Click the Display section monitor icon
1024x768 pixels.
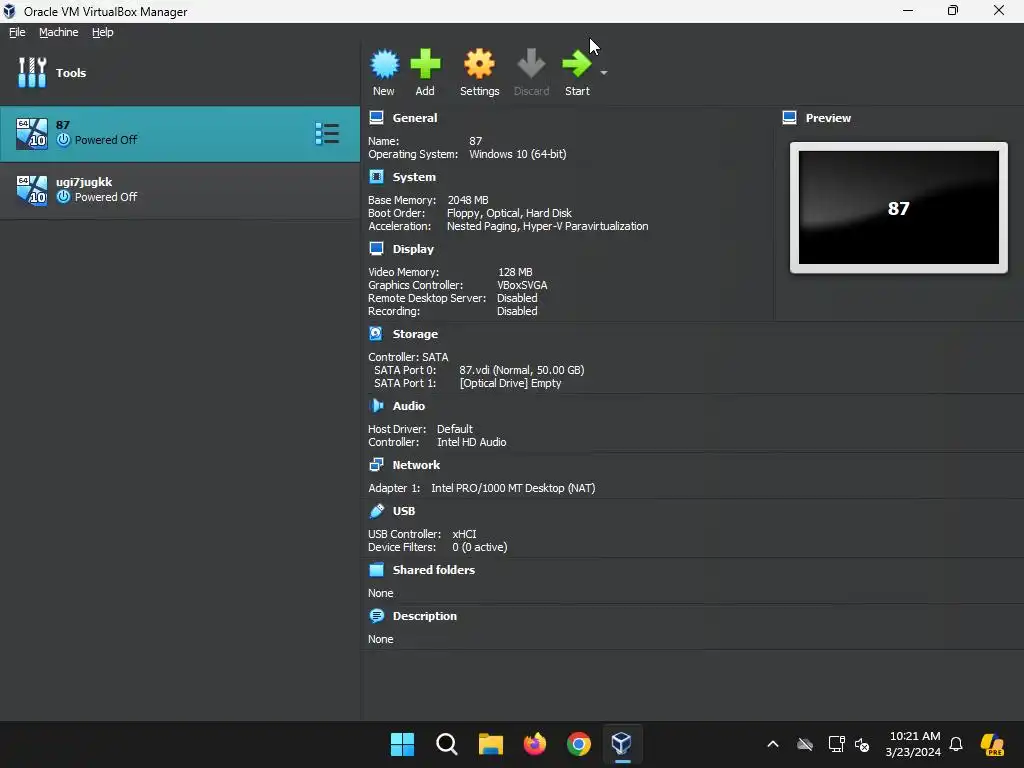tap(376, 249)
